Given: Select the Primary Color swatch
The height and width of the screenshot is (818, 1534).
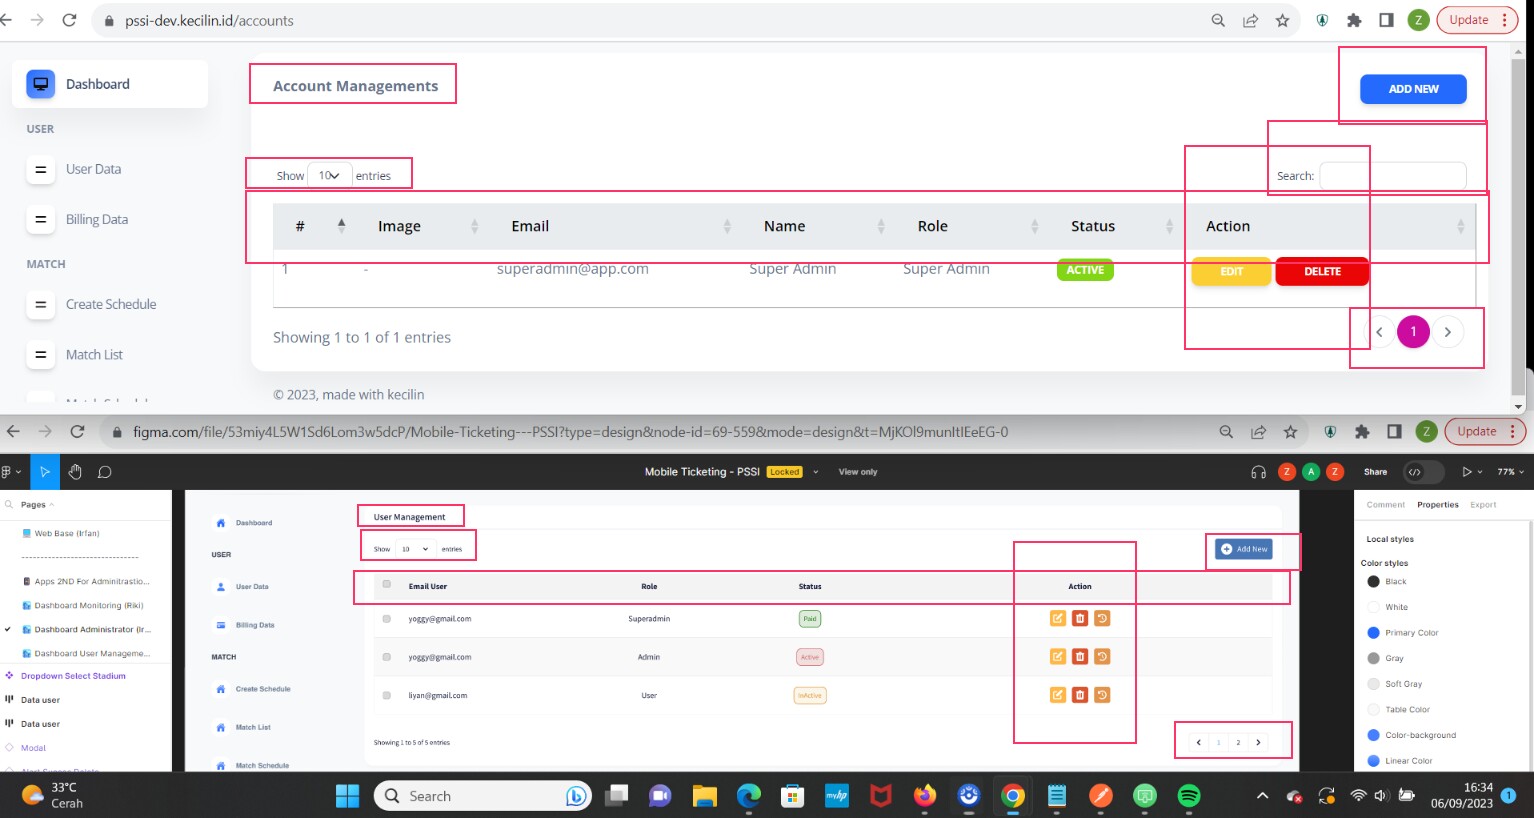Looking at the screenshot, I should point(1374,633).
